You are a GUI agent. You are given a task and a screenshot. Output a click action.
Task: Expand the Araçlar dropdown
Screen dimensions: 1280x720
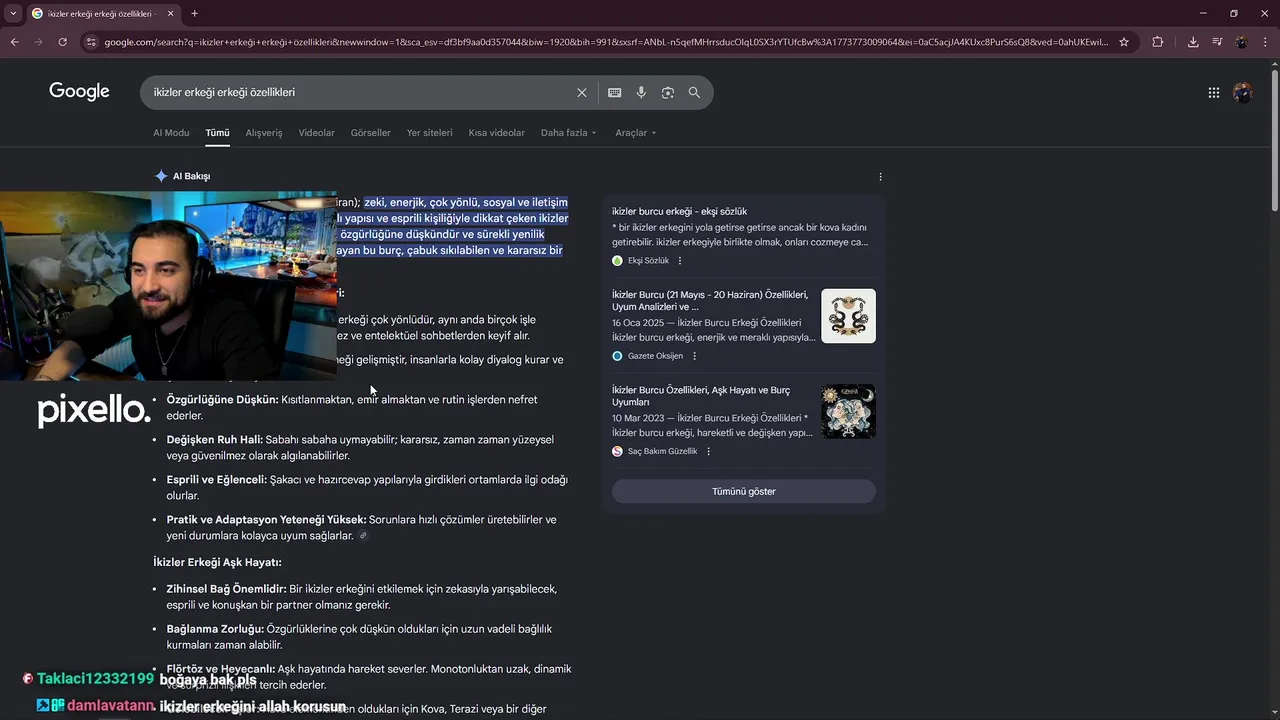(636, 133)
